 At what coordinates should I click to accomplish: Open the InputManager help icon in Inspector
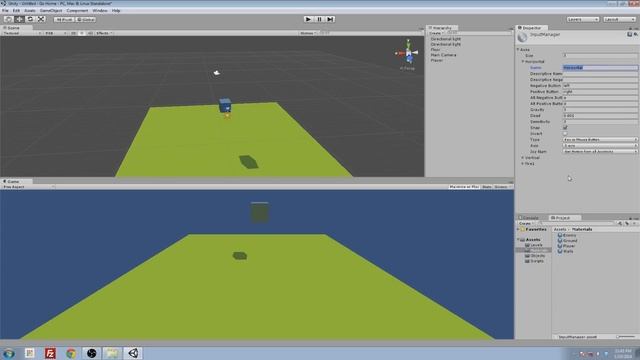click(x=629, y=35)
